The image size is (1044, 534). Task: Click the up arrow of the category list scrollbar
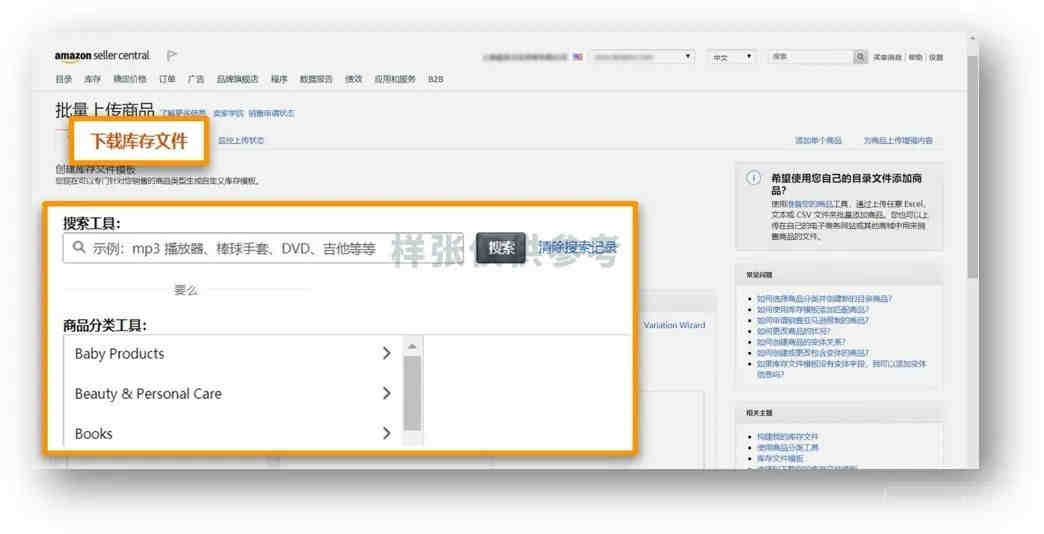pos(412,347)
